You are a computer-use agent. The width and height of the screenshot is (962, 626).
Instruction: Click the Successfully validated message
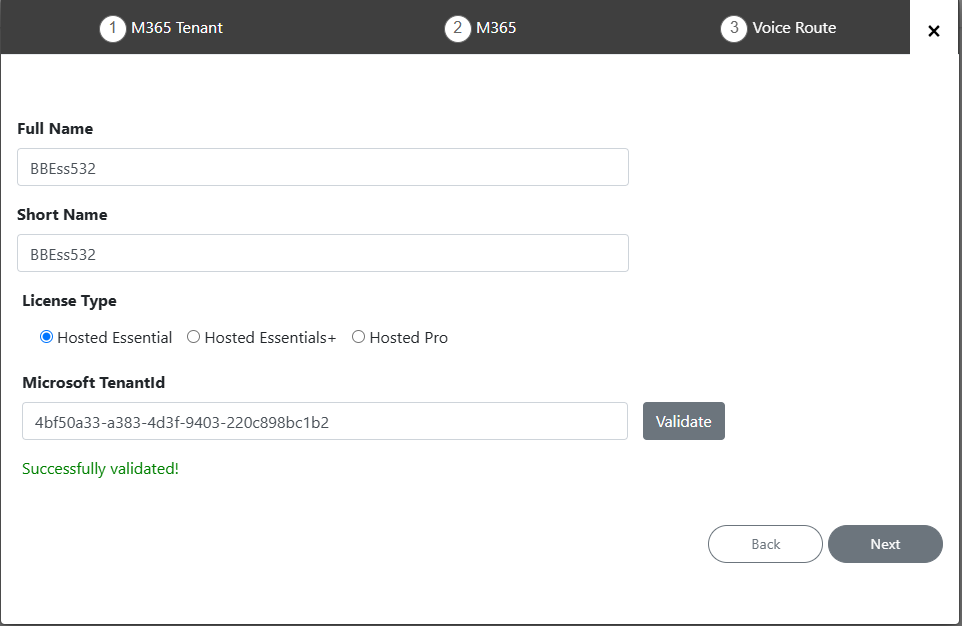(x=101, y=469)
